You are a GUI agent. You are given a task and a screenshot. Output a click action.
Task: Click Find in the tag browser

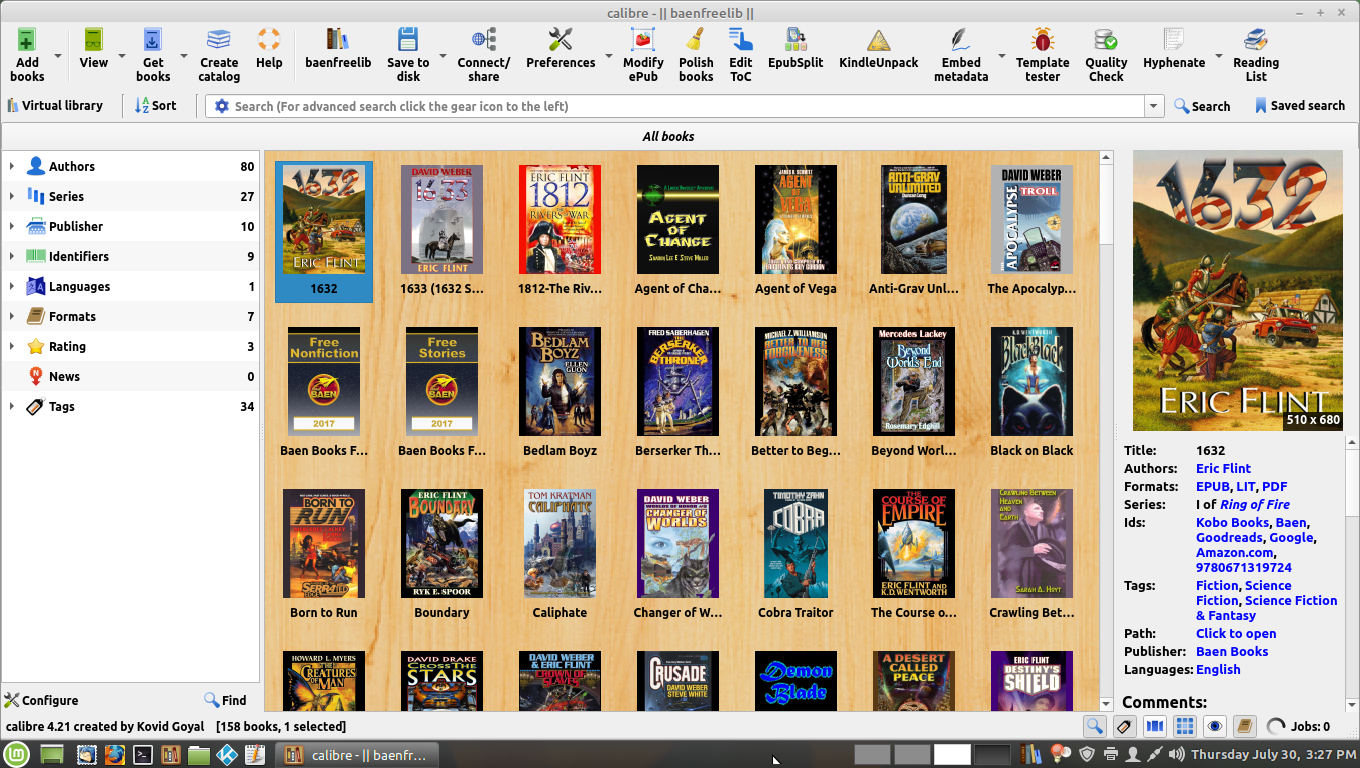[225, 700]
